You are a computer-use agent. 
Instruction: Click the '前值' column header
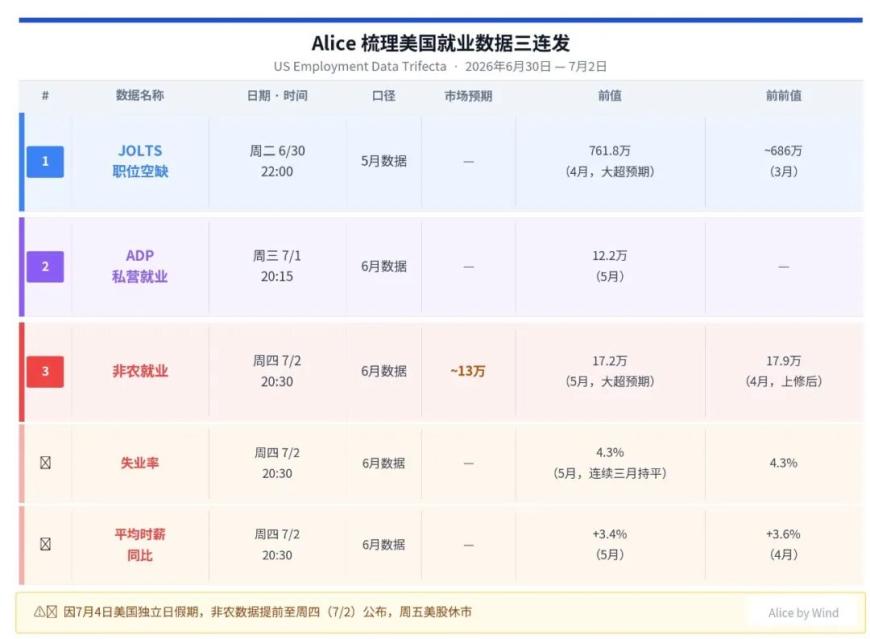coord(610,95)
